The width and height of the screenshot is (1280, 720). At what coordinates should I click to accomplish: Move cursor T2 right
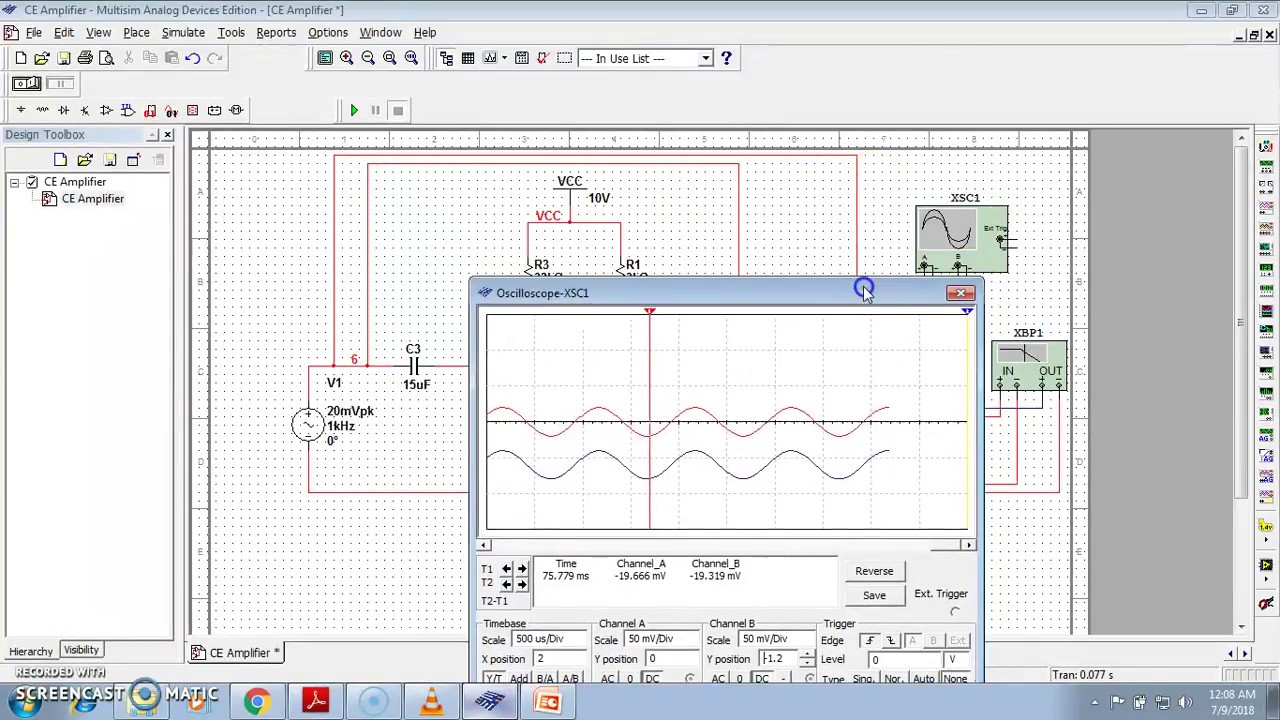pyautogui.click(x=521, y=583)
